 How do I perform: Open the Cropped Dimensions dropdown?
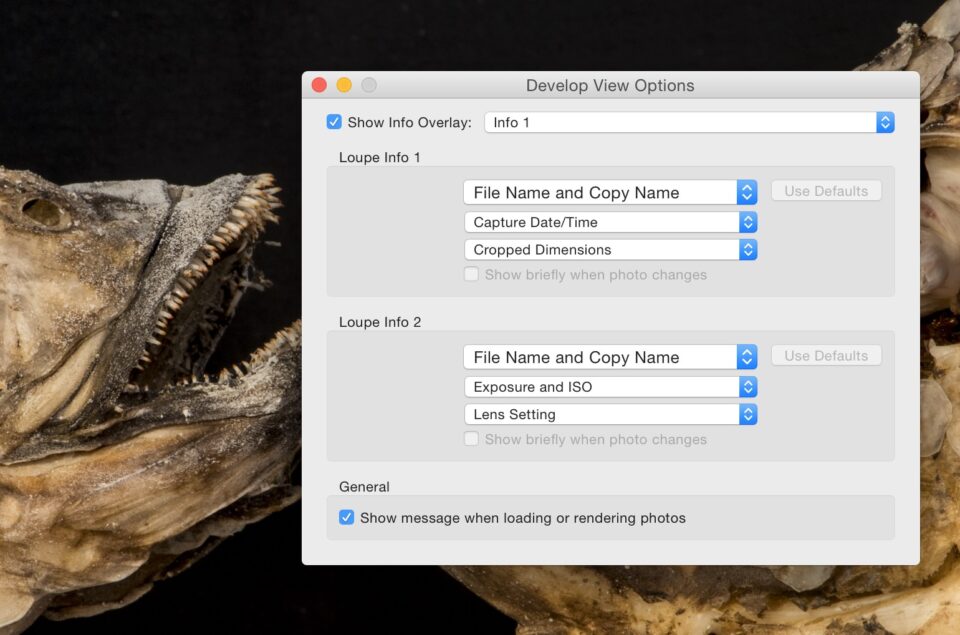coord(610,250)
